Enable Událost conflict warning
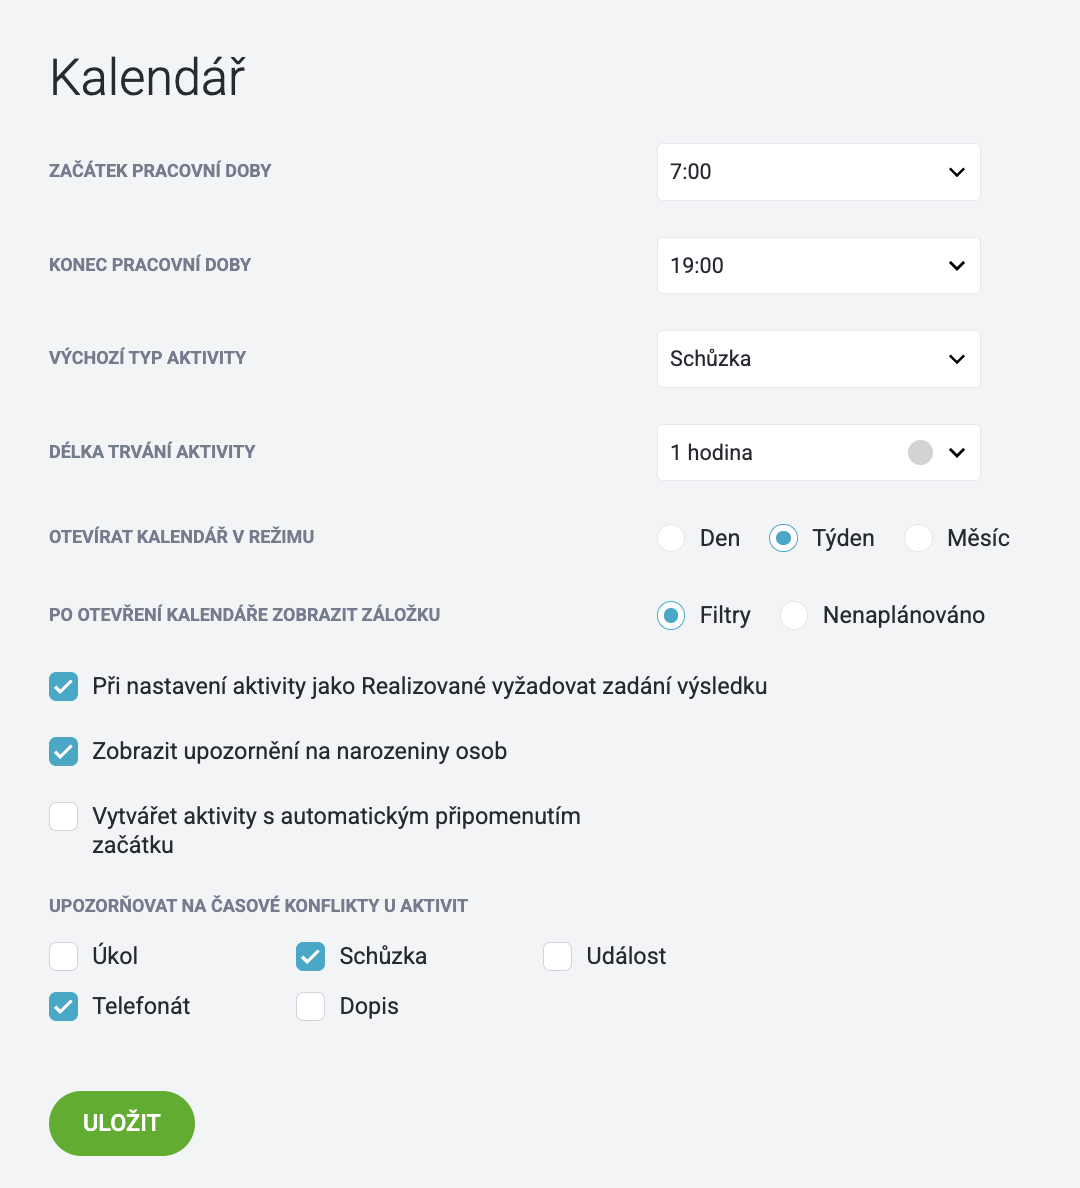 (x=557, y=956)
